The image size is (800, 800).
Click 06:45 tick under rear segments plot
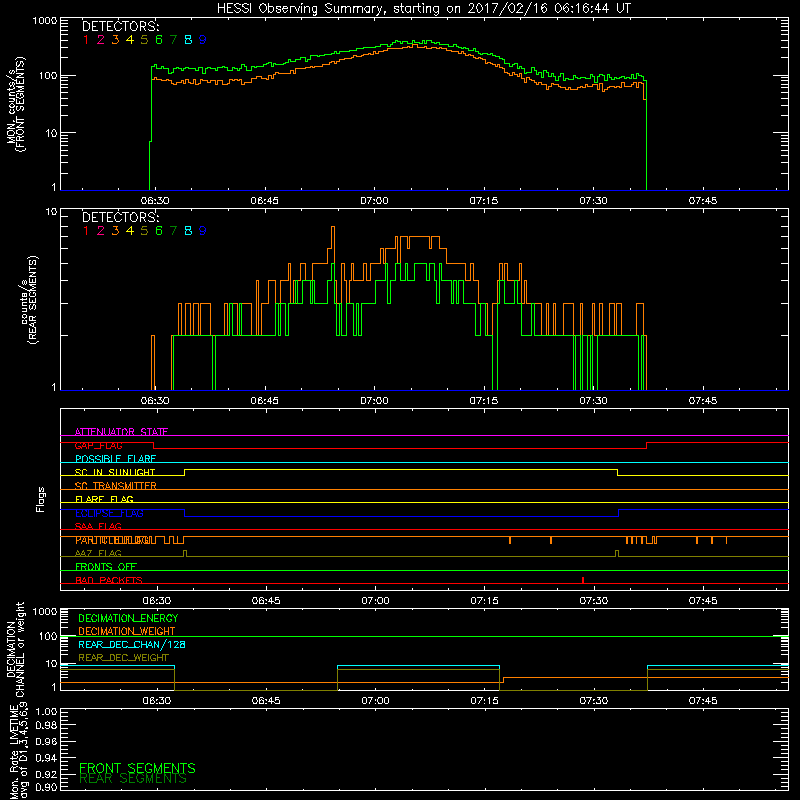coord(264,401)
